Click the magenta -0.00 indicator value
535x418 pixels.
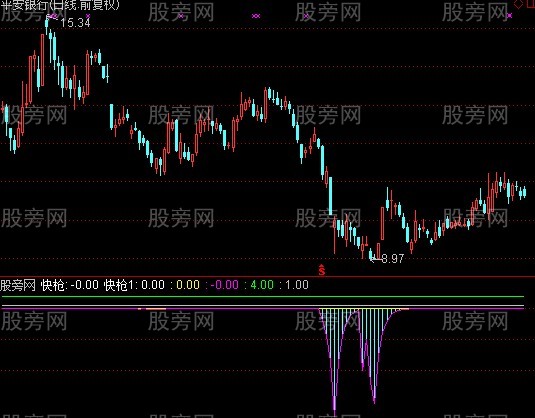[x=225, y=285]
